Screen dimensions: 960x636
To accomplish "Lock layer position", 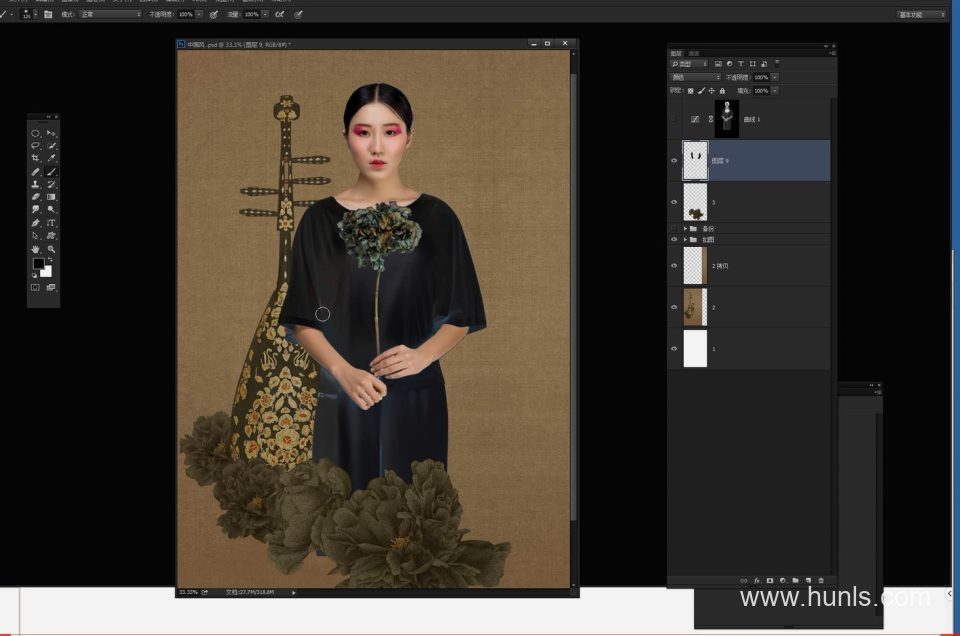I will [x=711, y=91].
